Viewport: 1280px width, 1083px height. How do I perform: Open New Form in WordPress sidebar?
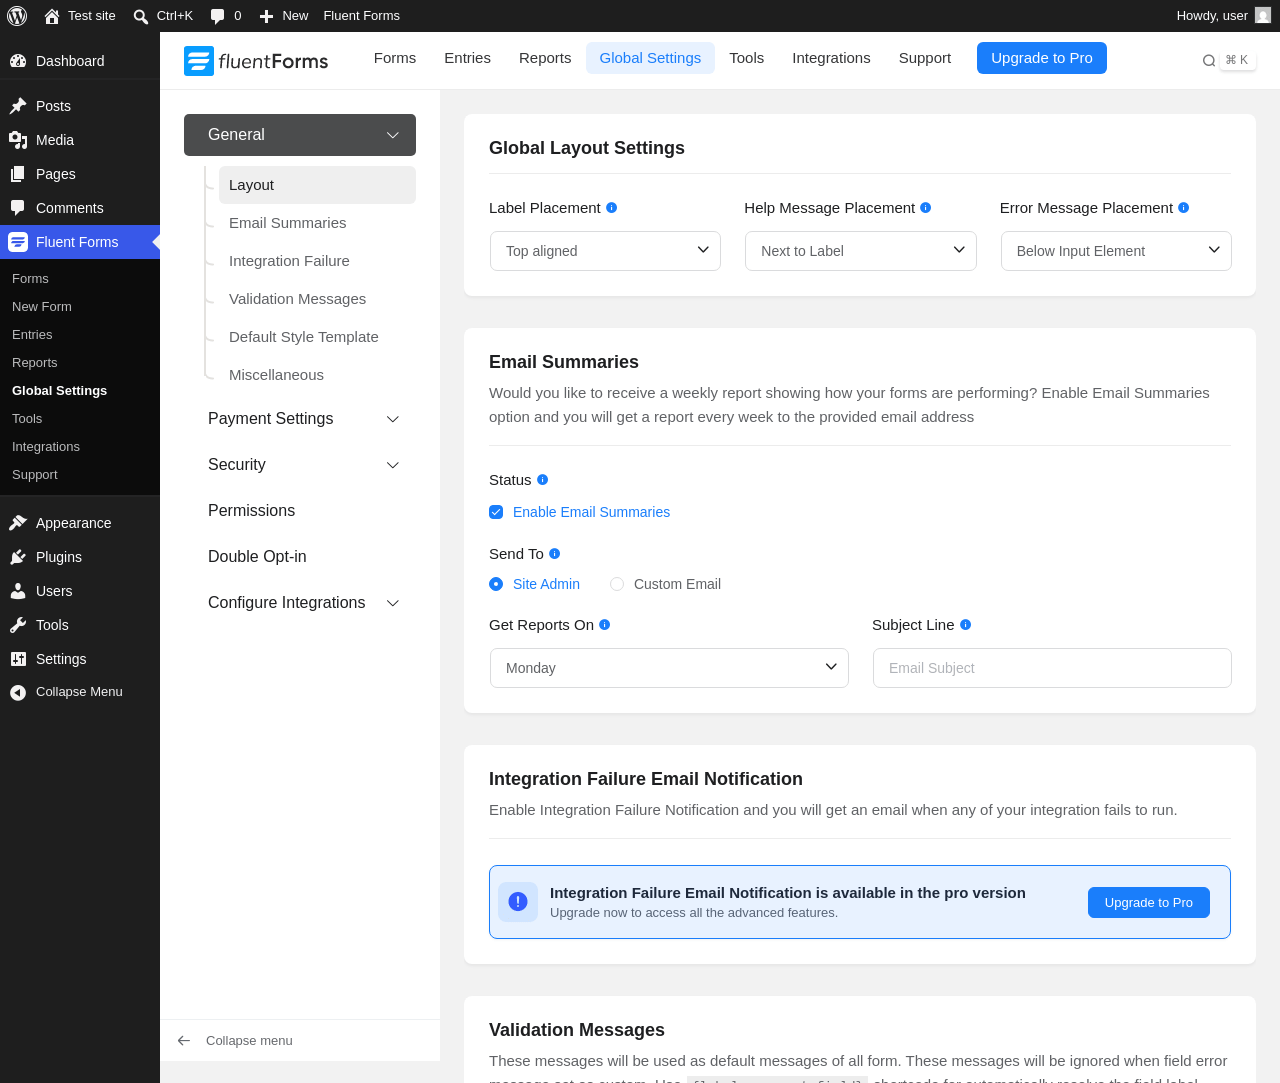pyautogui.click(x=42, y=307)
